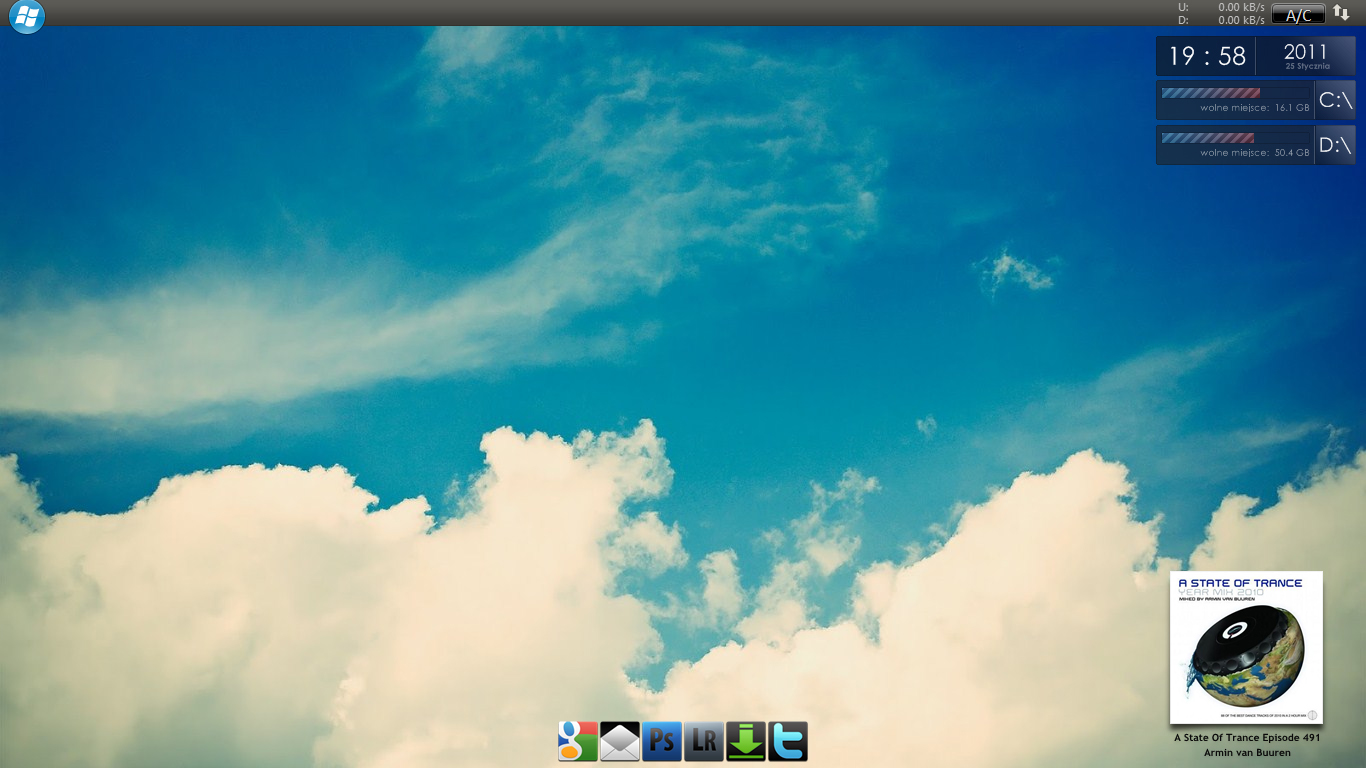
Task: Click the 'Armin van Buuren' artist label
Action: coord(1247,753)
